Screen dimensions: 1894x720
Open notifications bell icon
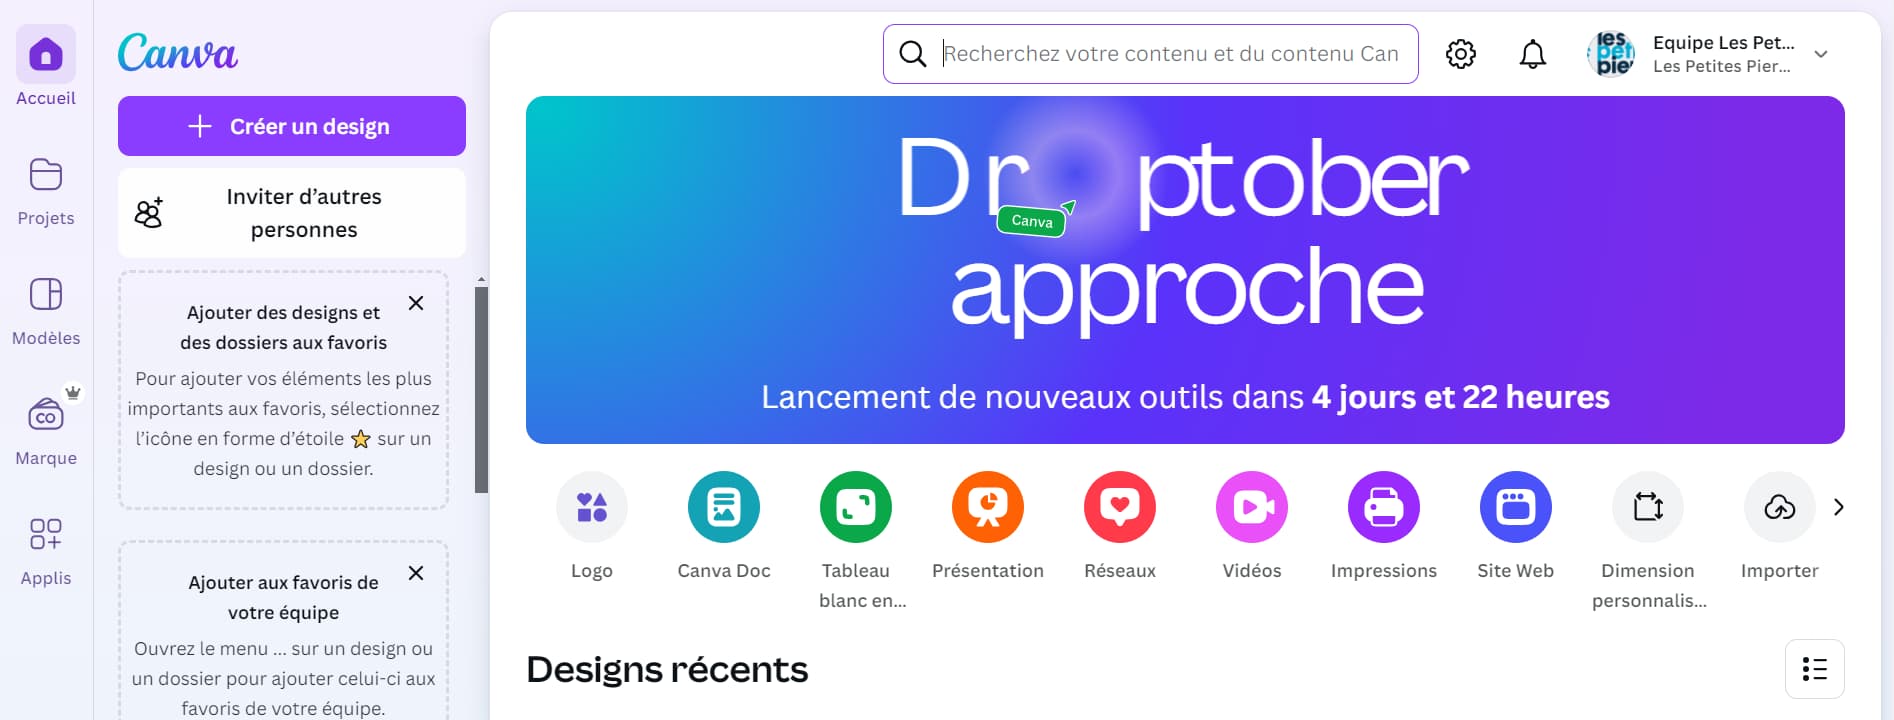click(1533, 54)
